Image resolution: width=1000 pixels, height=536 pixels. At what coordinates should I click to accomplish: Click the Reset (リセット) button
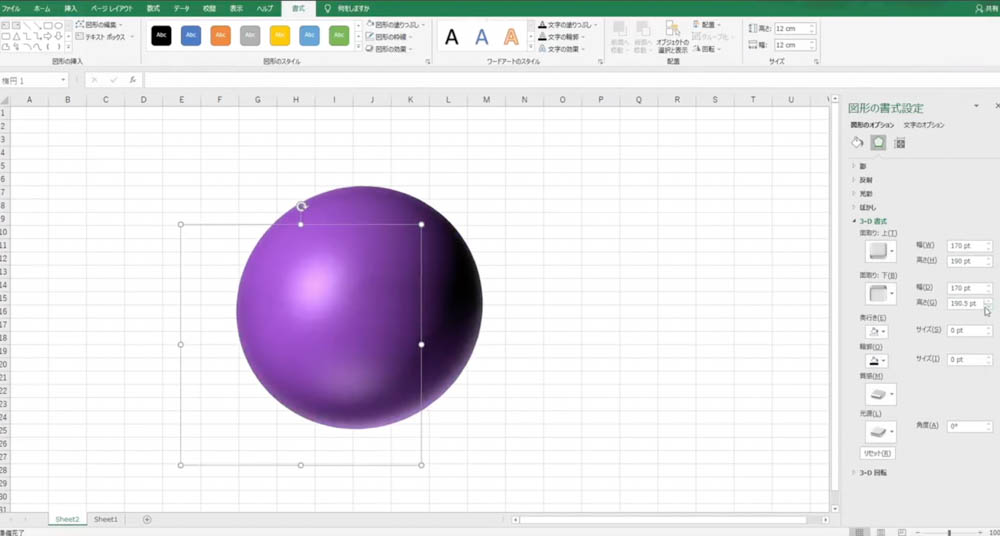(x=877, y=453)
